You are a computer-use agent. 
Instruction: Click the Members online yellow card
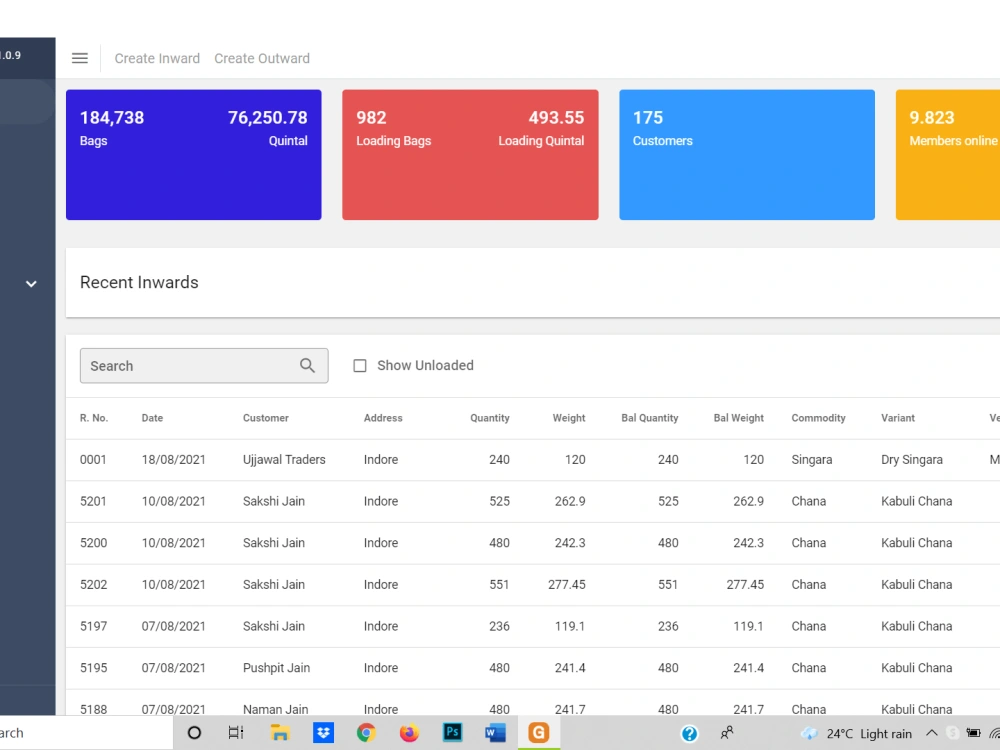(948, 155)
